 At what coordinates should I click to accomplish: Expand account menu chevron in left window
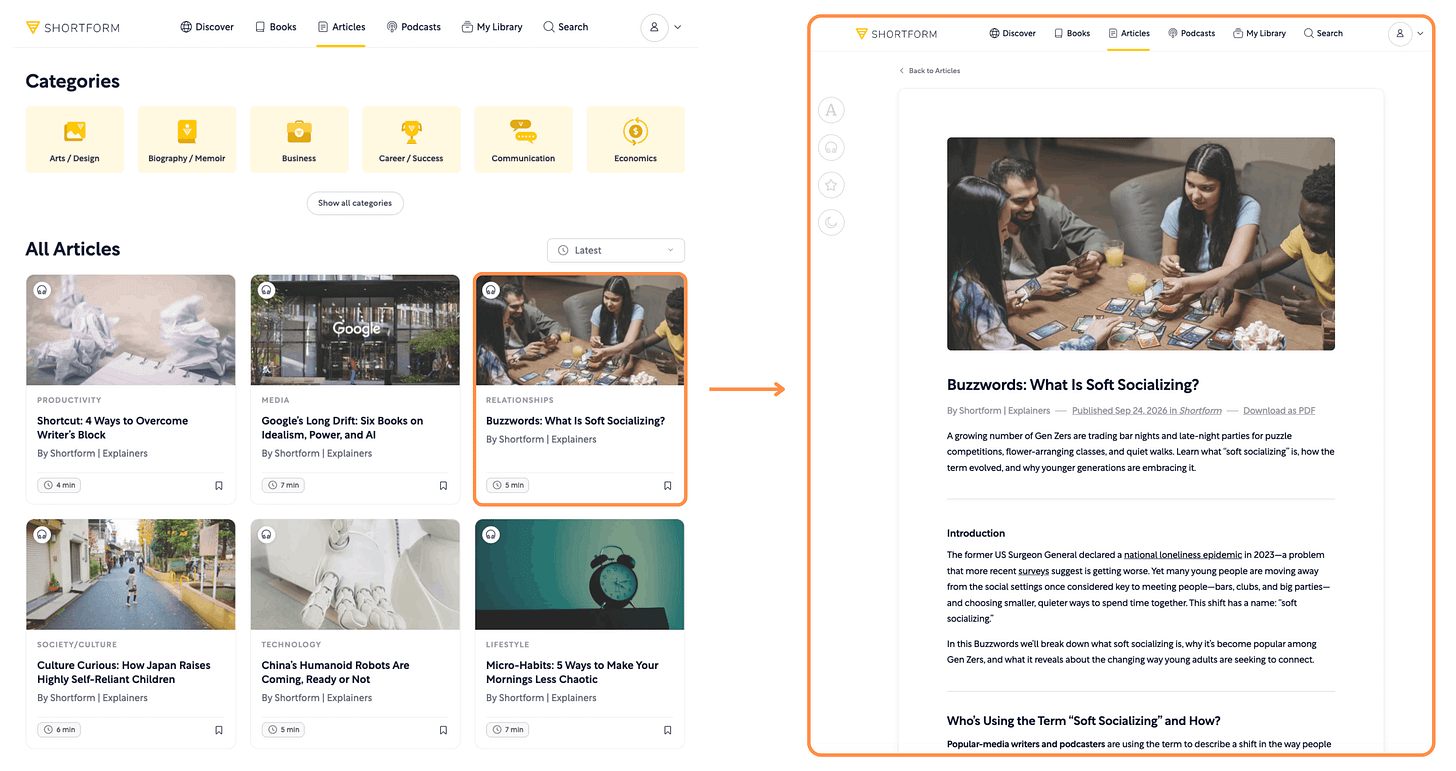click(x=678, y=28)
